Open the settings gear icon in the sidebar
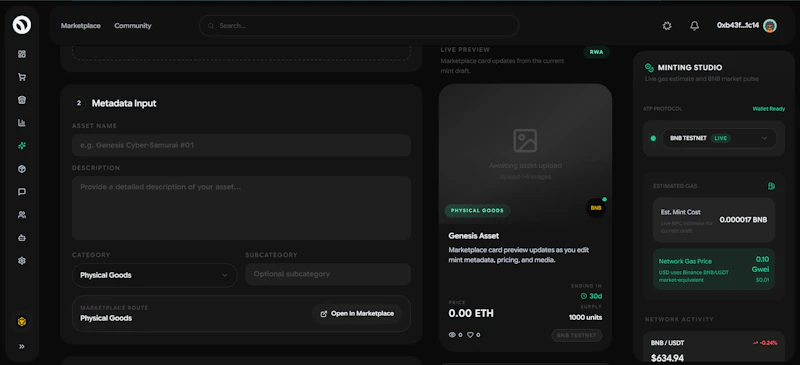The width and height of the screenshot is (800, 365). (x=21, y=261)
